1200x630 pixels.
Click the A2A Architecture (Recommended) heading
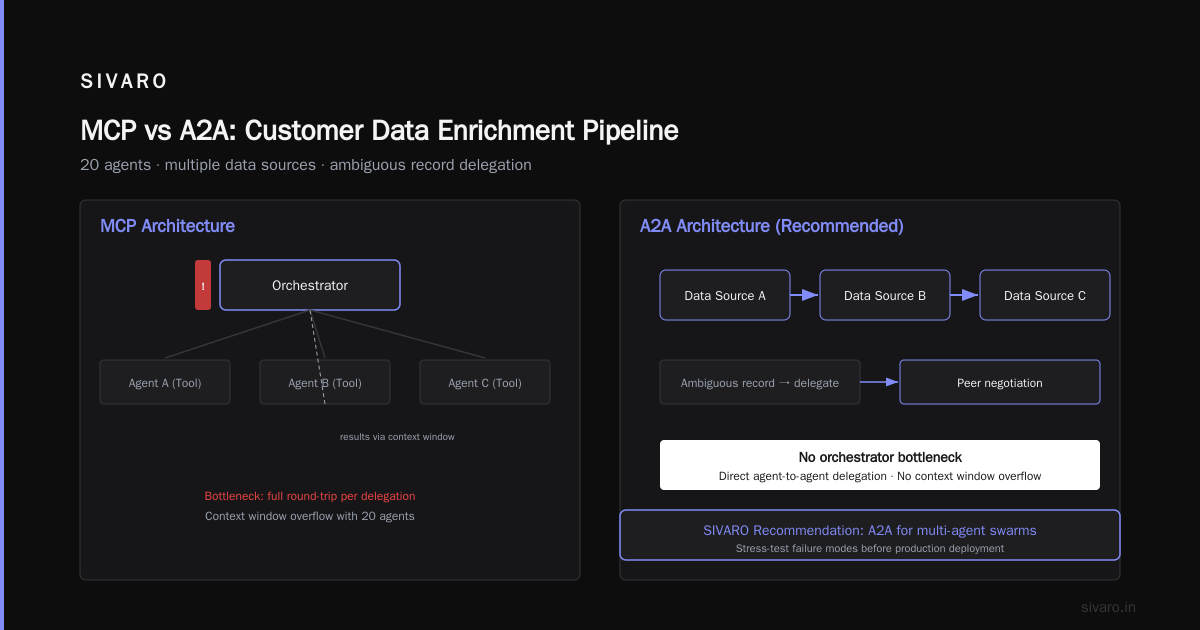coord(772,226)
